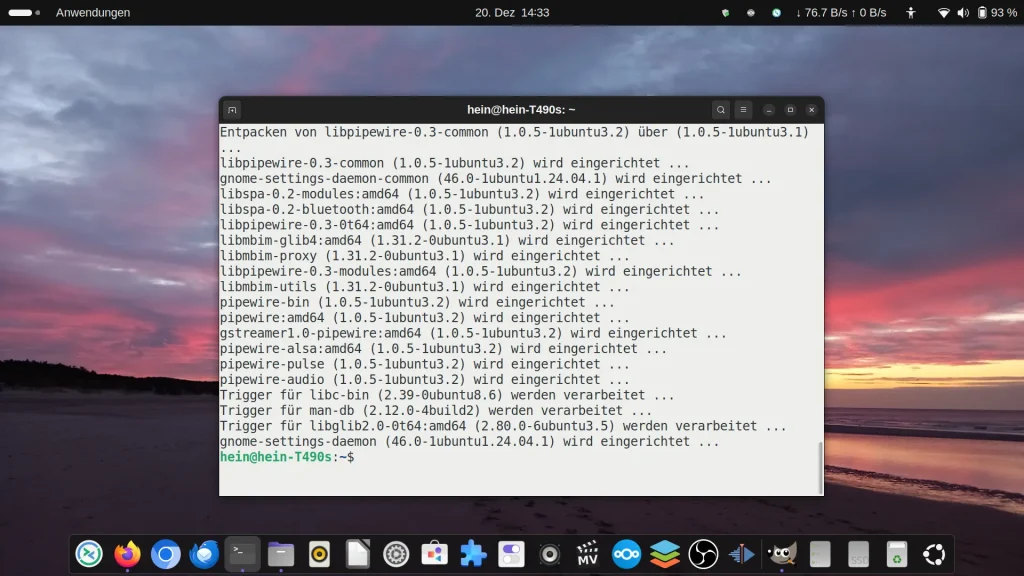This screenshot has width=1024, height=576.
Task: Open system Settings via the gear icon
Action: point(396,553)
